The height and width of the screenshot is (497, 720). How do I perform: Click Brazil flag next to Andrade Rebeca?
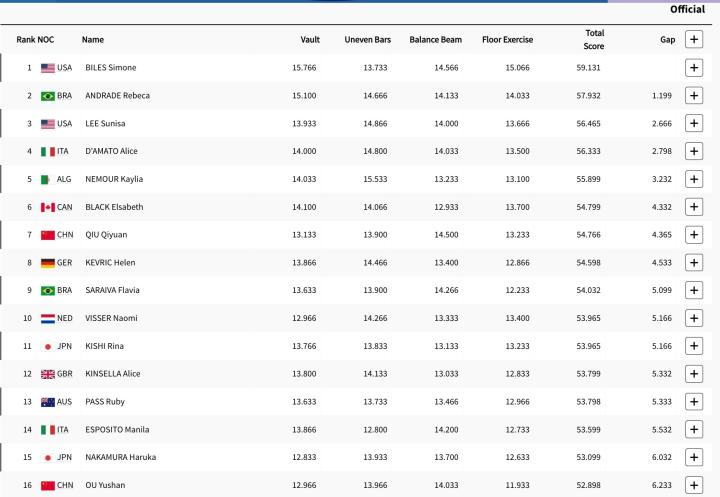[x=48, y=96]
